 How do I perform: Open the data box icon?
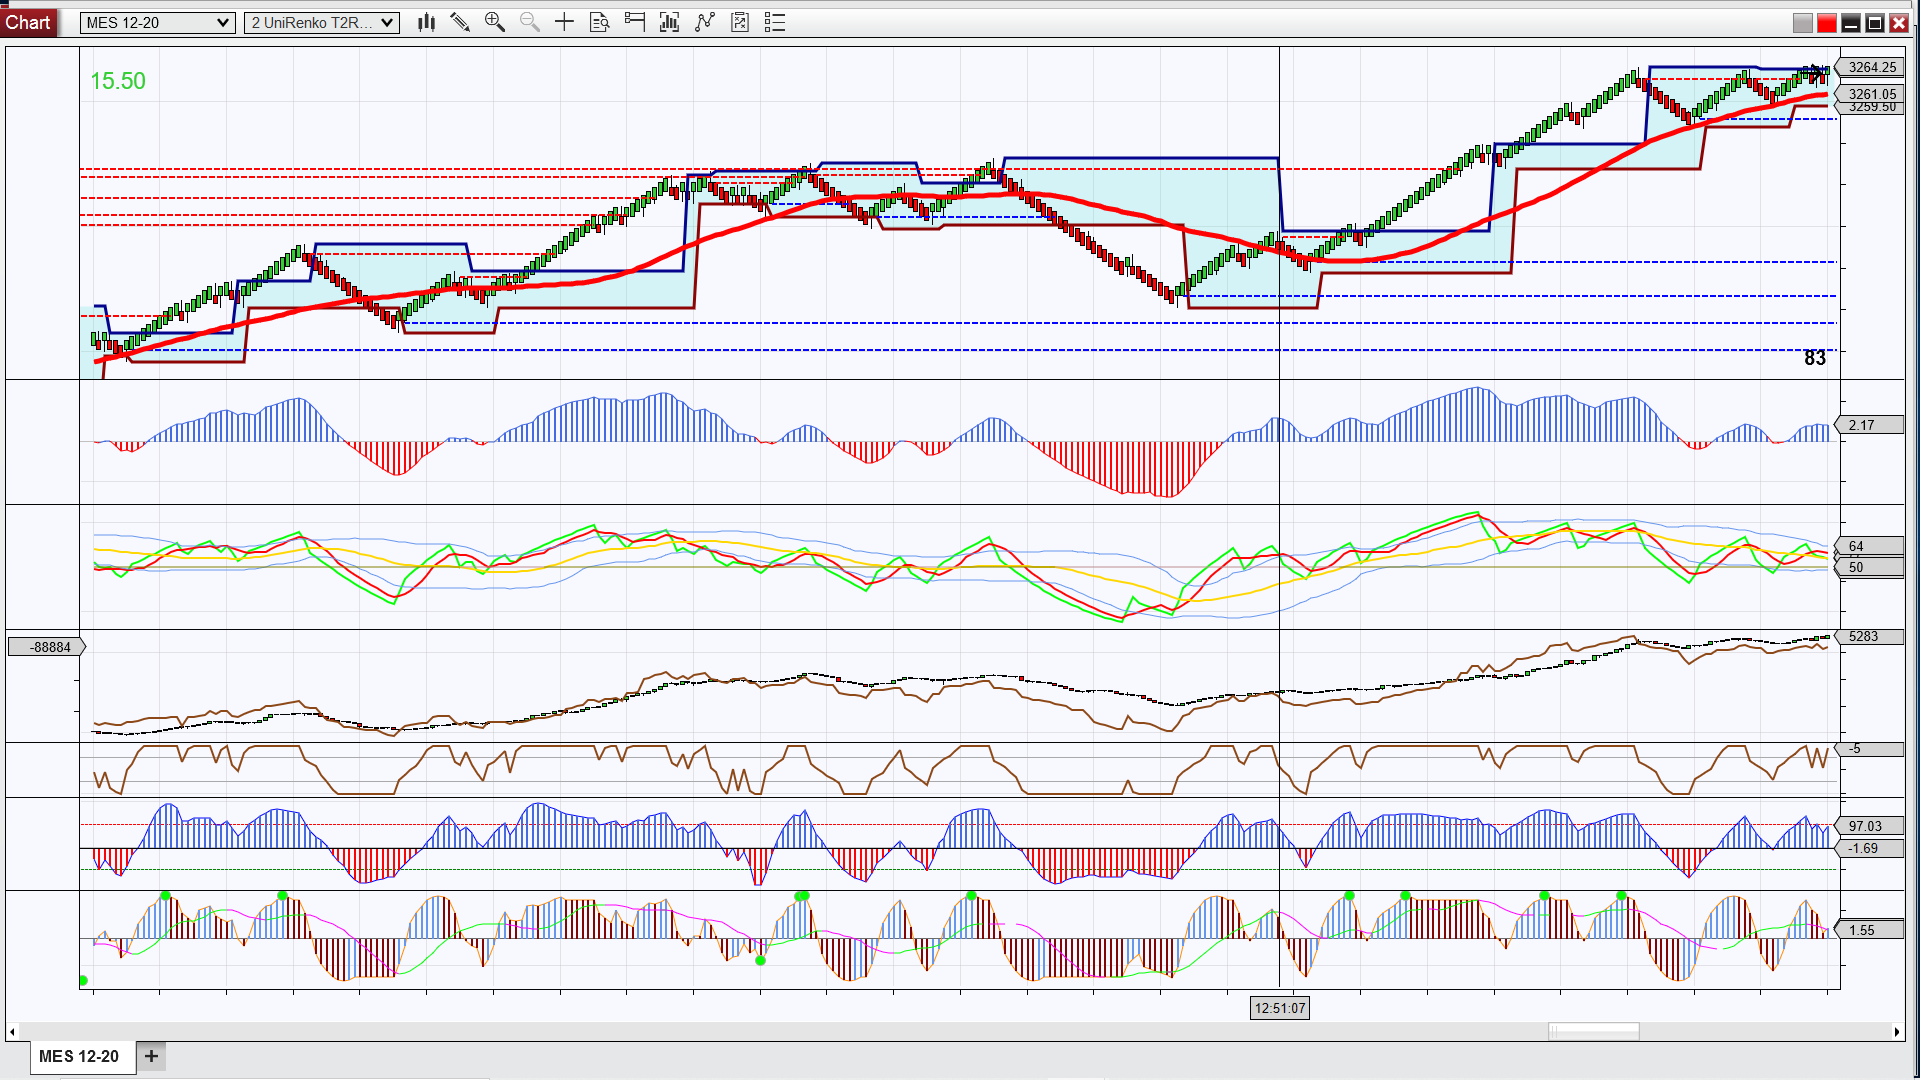point(599,22)
